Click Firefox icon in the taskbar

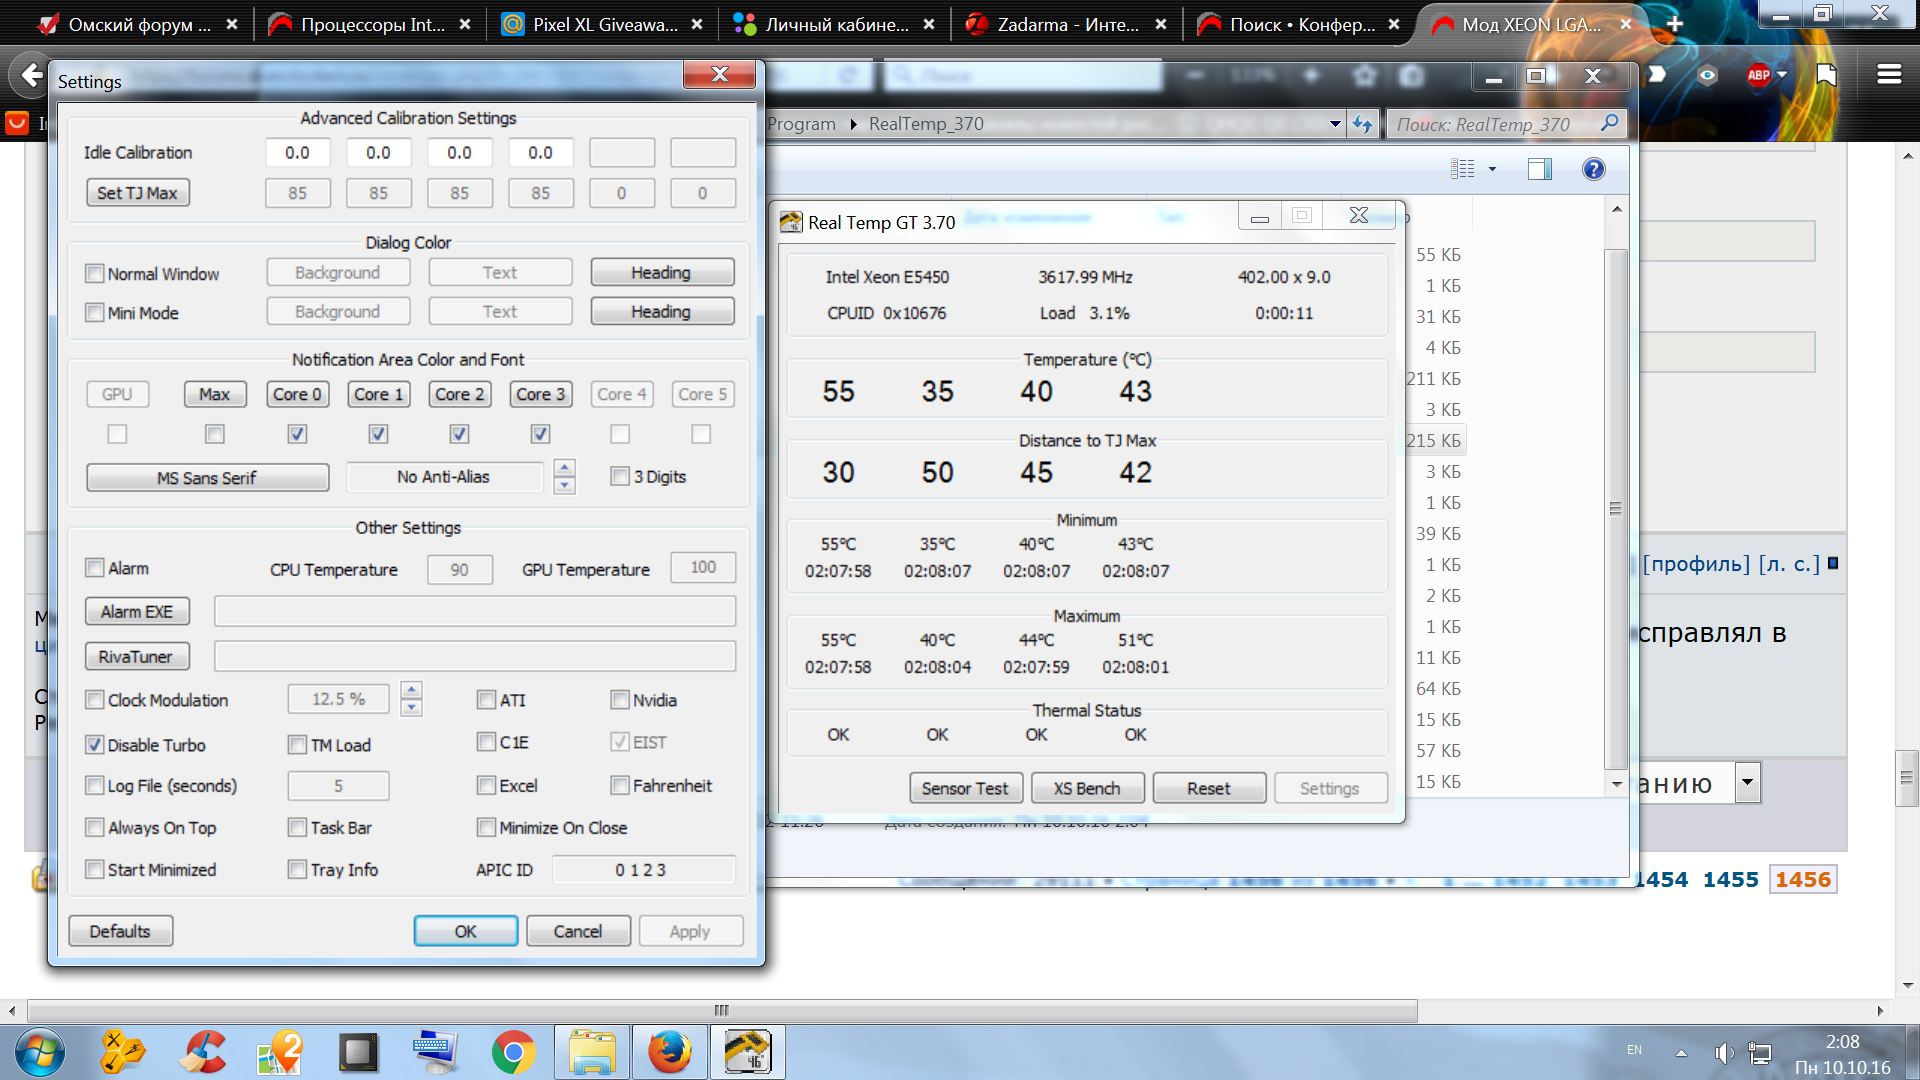click(x=669, y=1052)
